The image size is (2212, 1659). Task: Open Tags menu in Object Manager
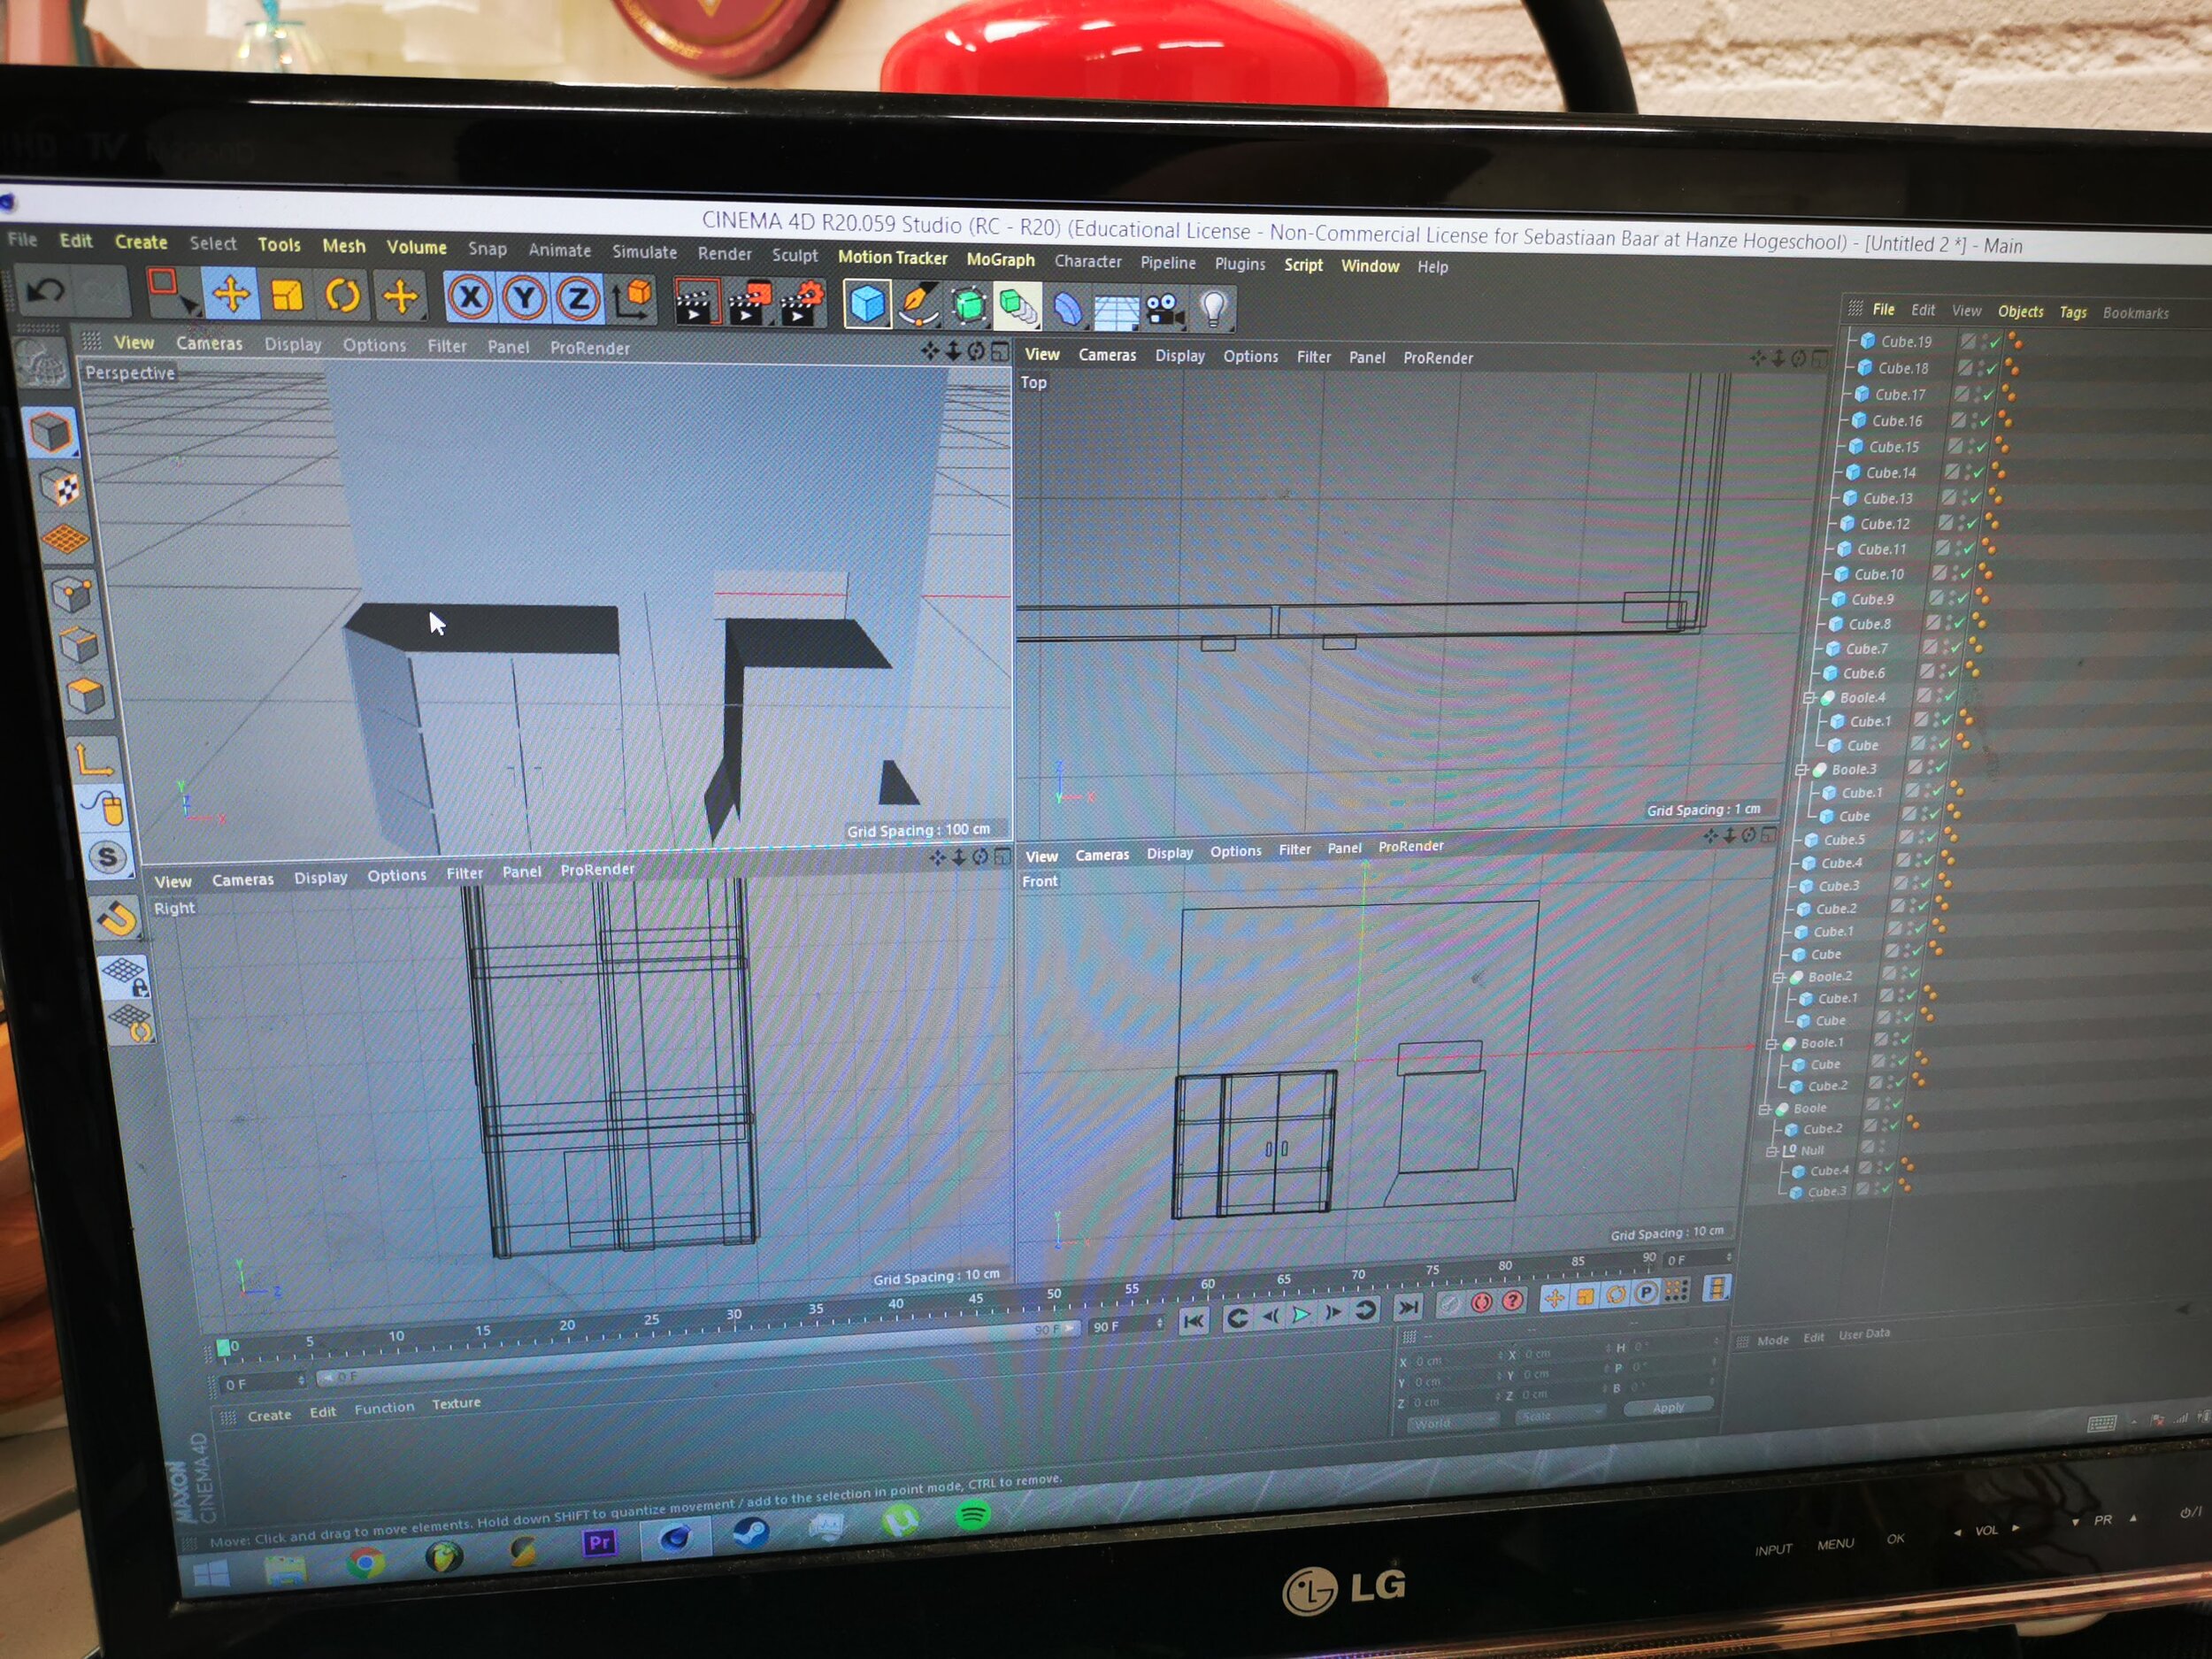(x=2072, y=313)
